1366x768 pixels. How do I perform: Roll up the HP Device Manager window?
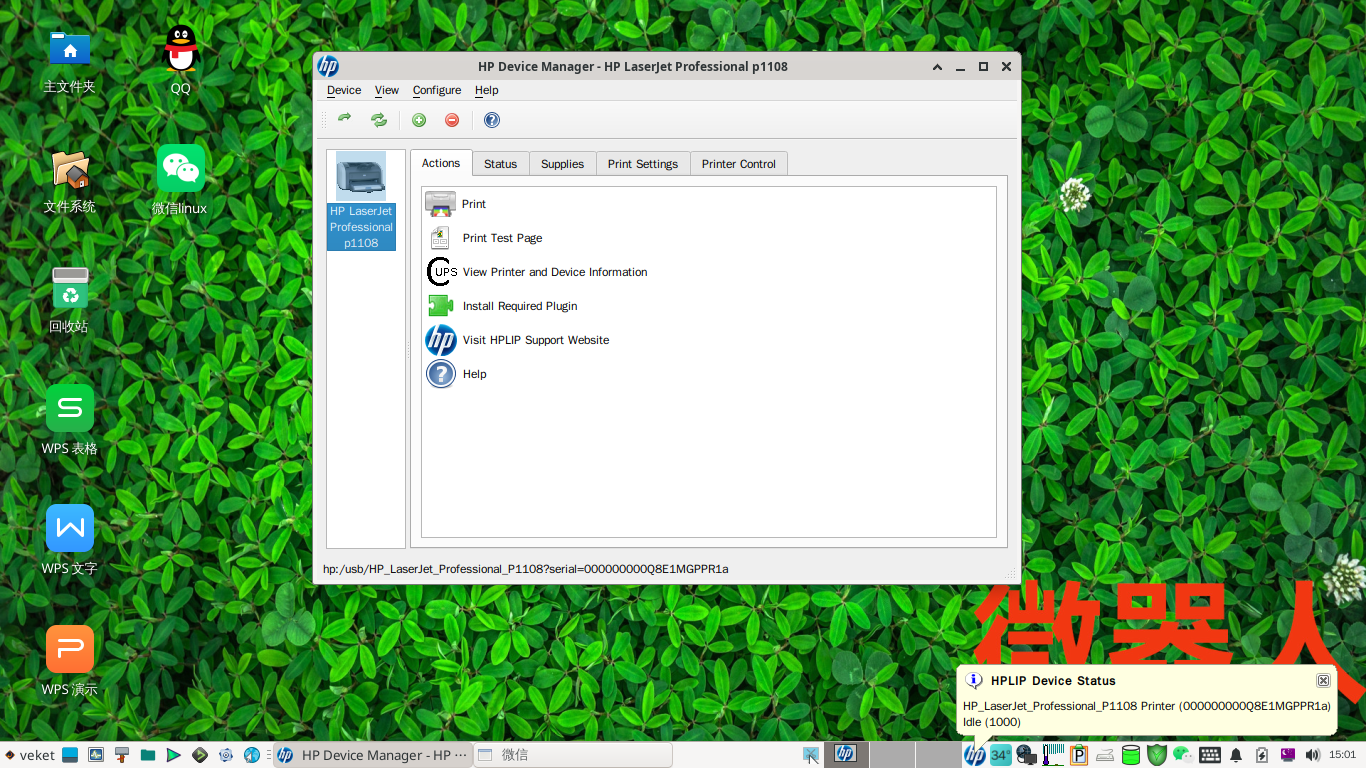[x=937, y=67]
